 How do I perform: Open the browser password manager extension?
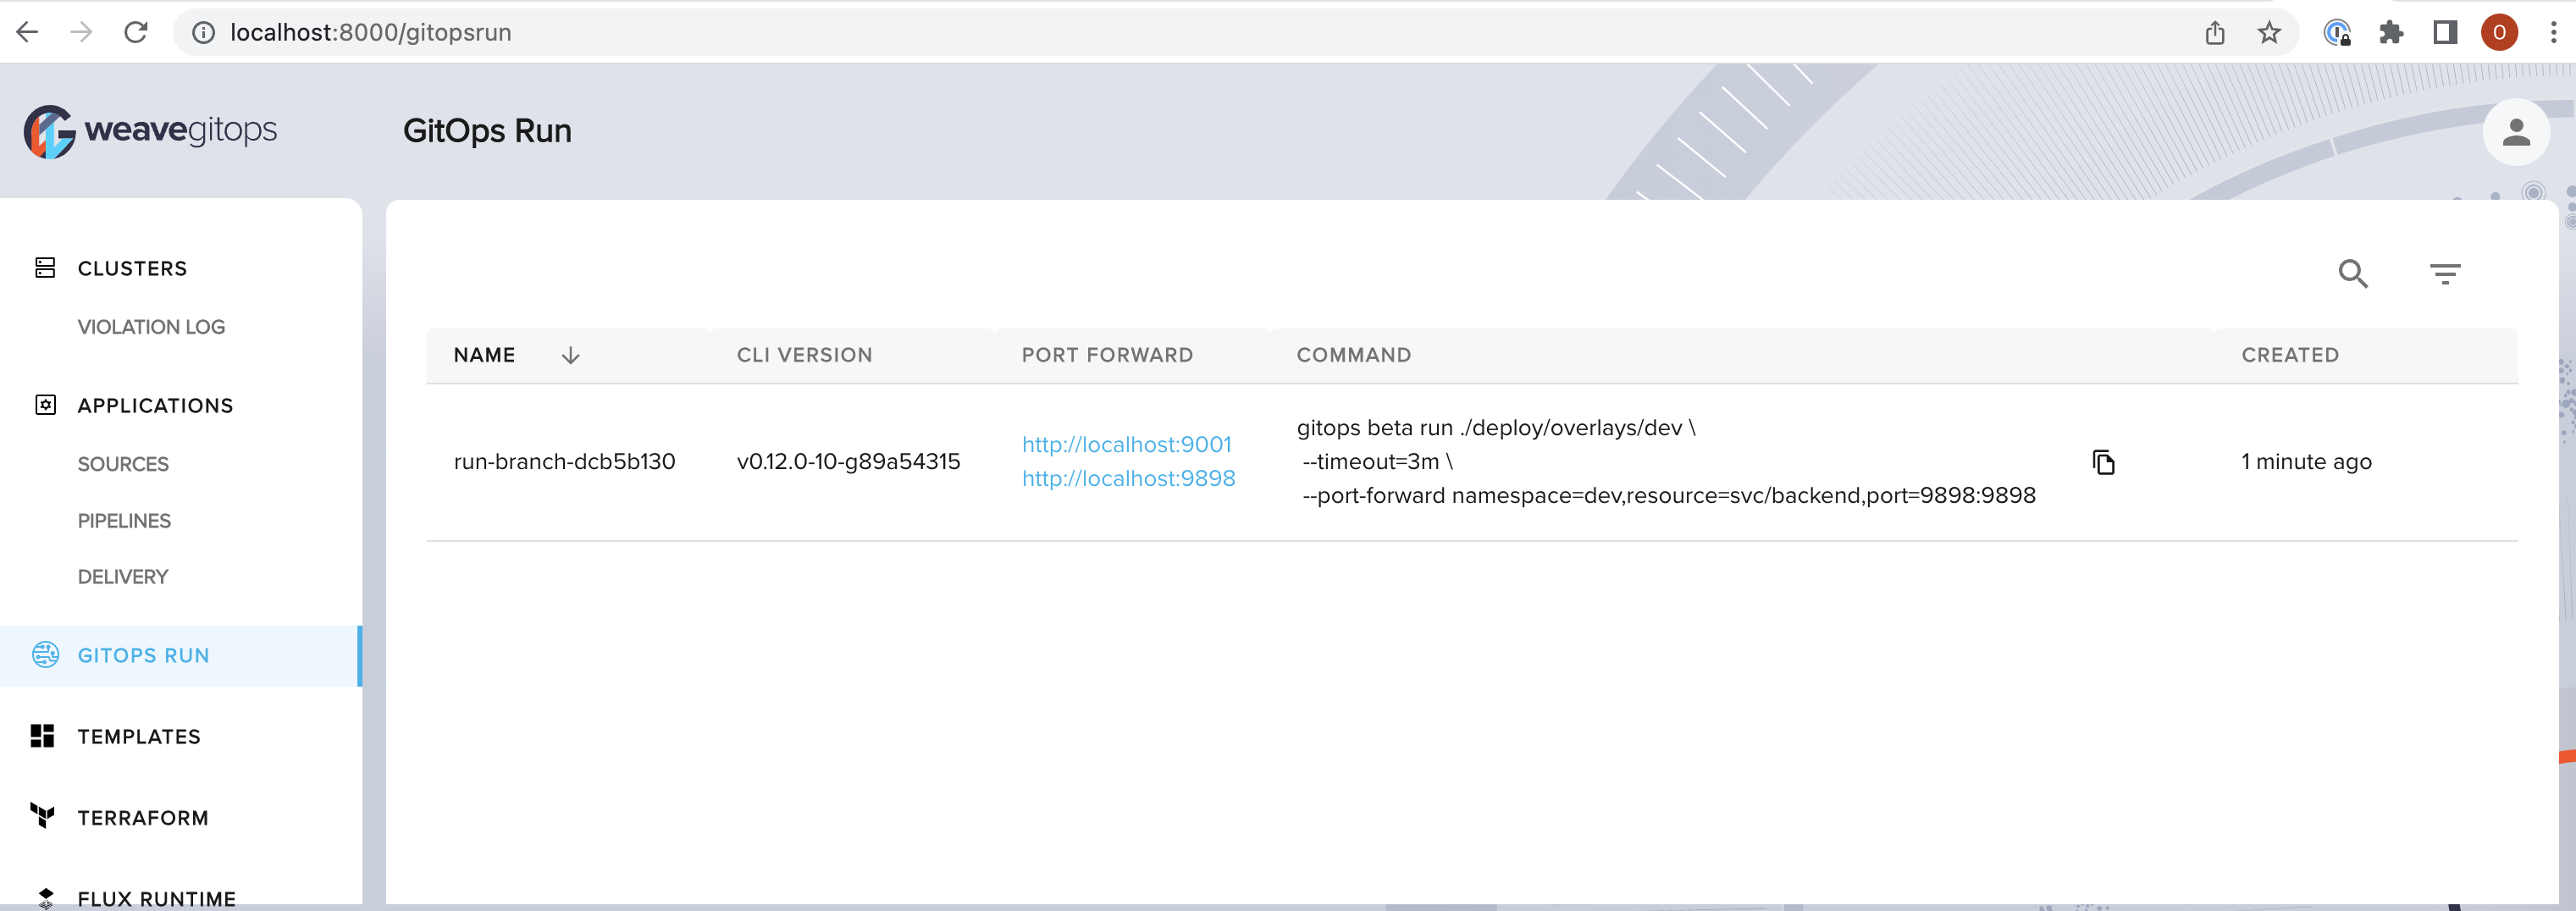2336,33
